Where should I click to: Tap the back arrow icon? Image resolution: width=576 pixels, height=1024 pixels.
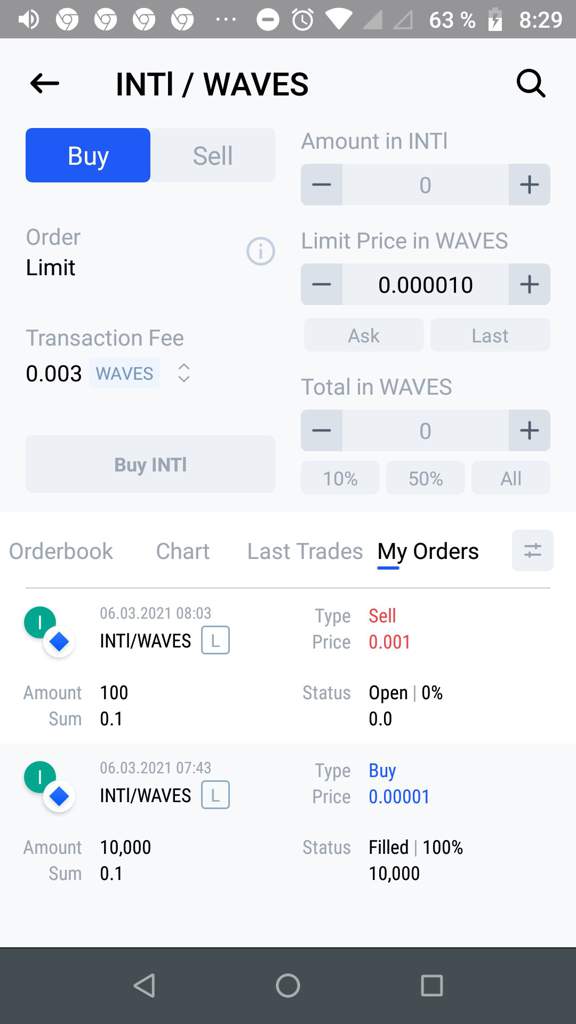point(44,84)
